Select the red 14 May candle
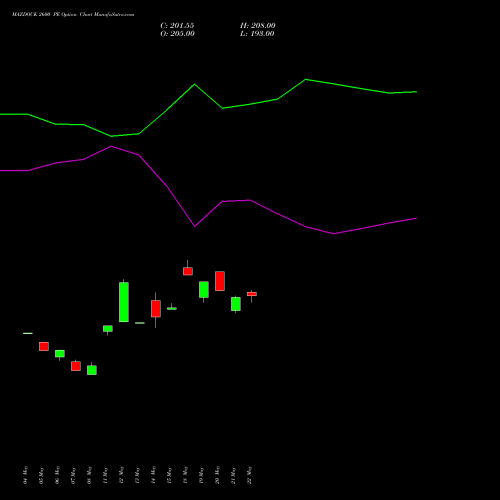Image resolution: width=500 pixels, height=500 pixels. click(x=156, y=309)
